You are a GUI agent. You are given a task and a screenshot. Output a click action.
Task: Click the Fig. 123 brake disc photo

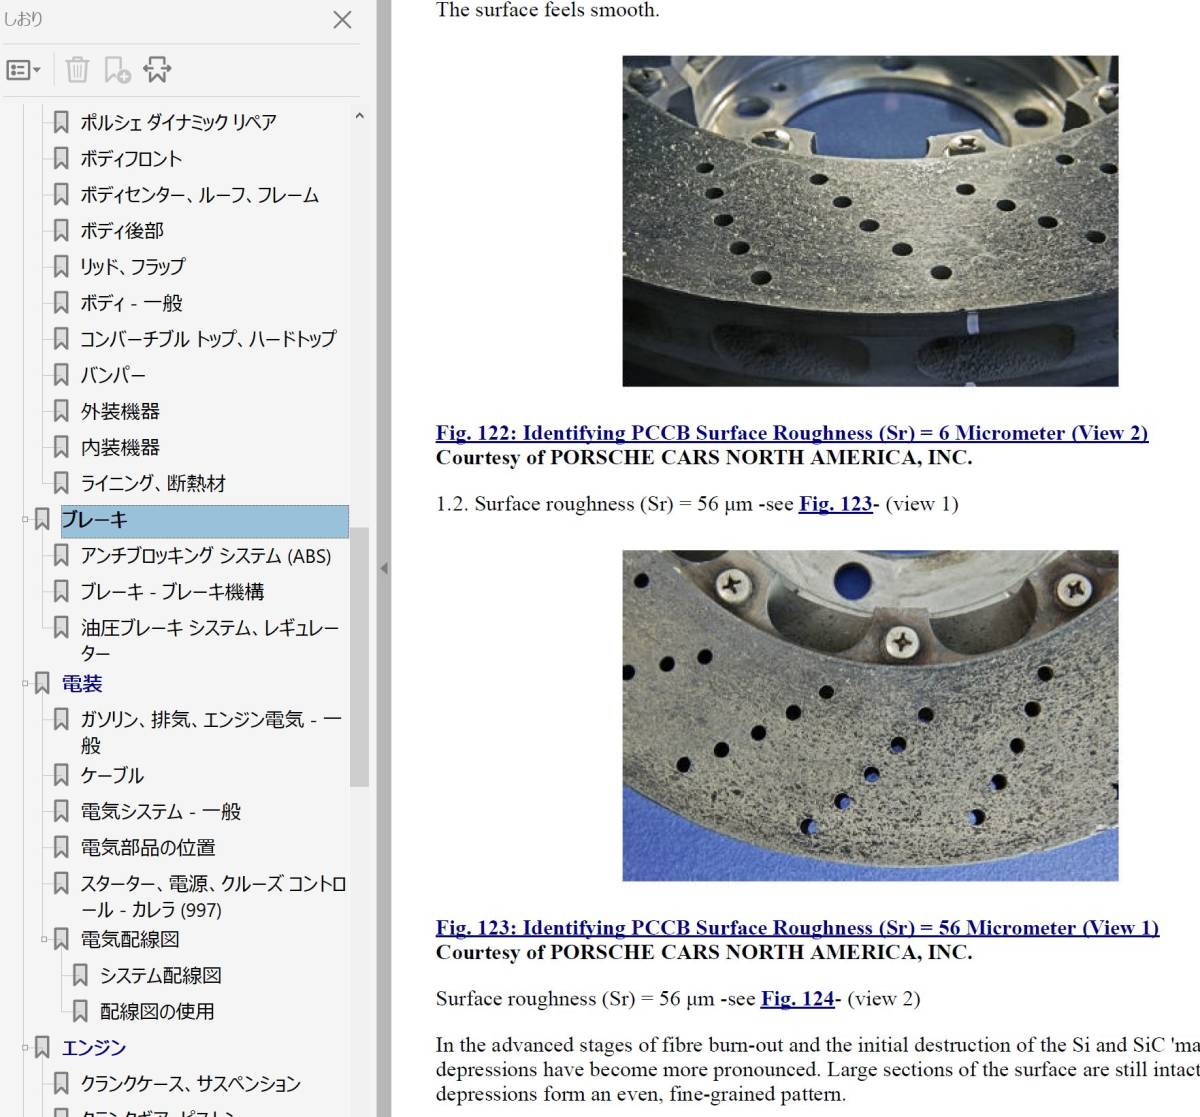click(870, 715)
